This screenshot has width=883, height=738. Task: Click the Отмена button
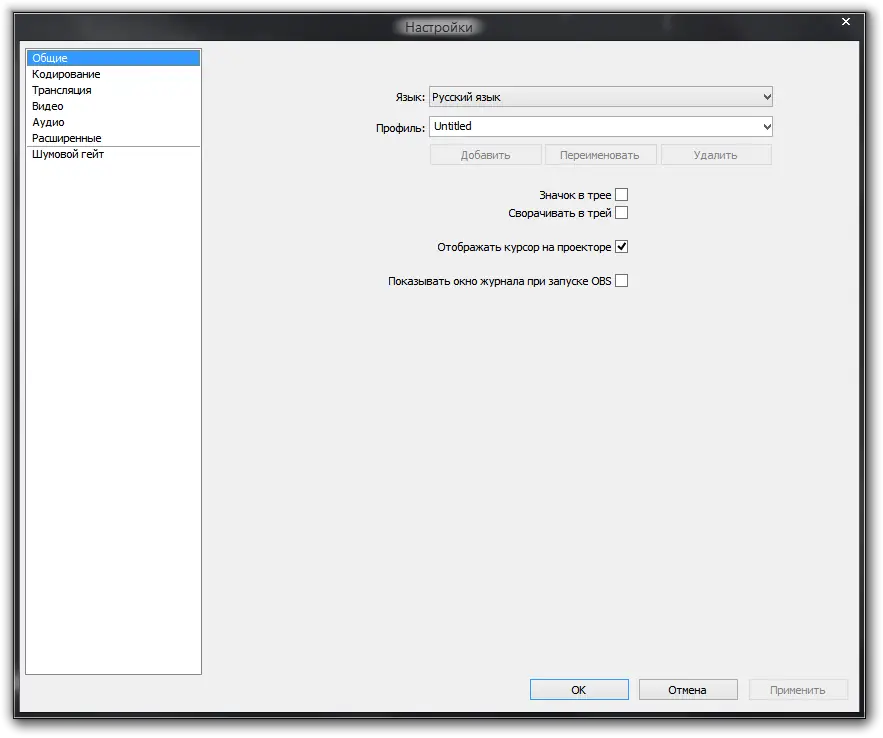[x=688, y=690]
